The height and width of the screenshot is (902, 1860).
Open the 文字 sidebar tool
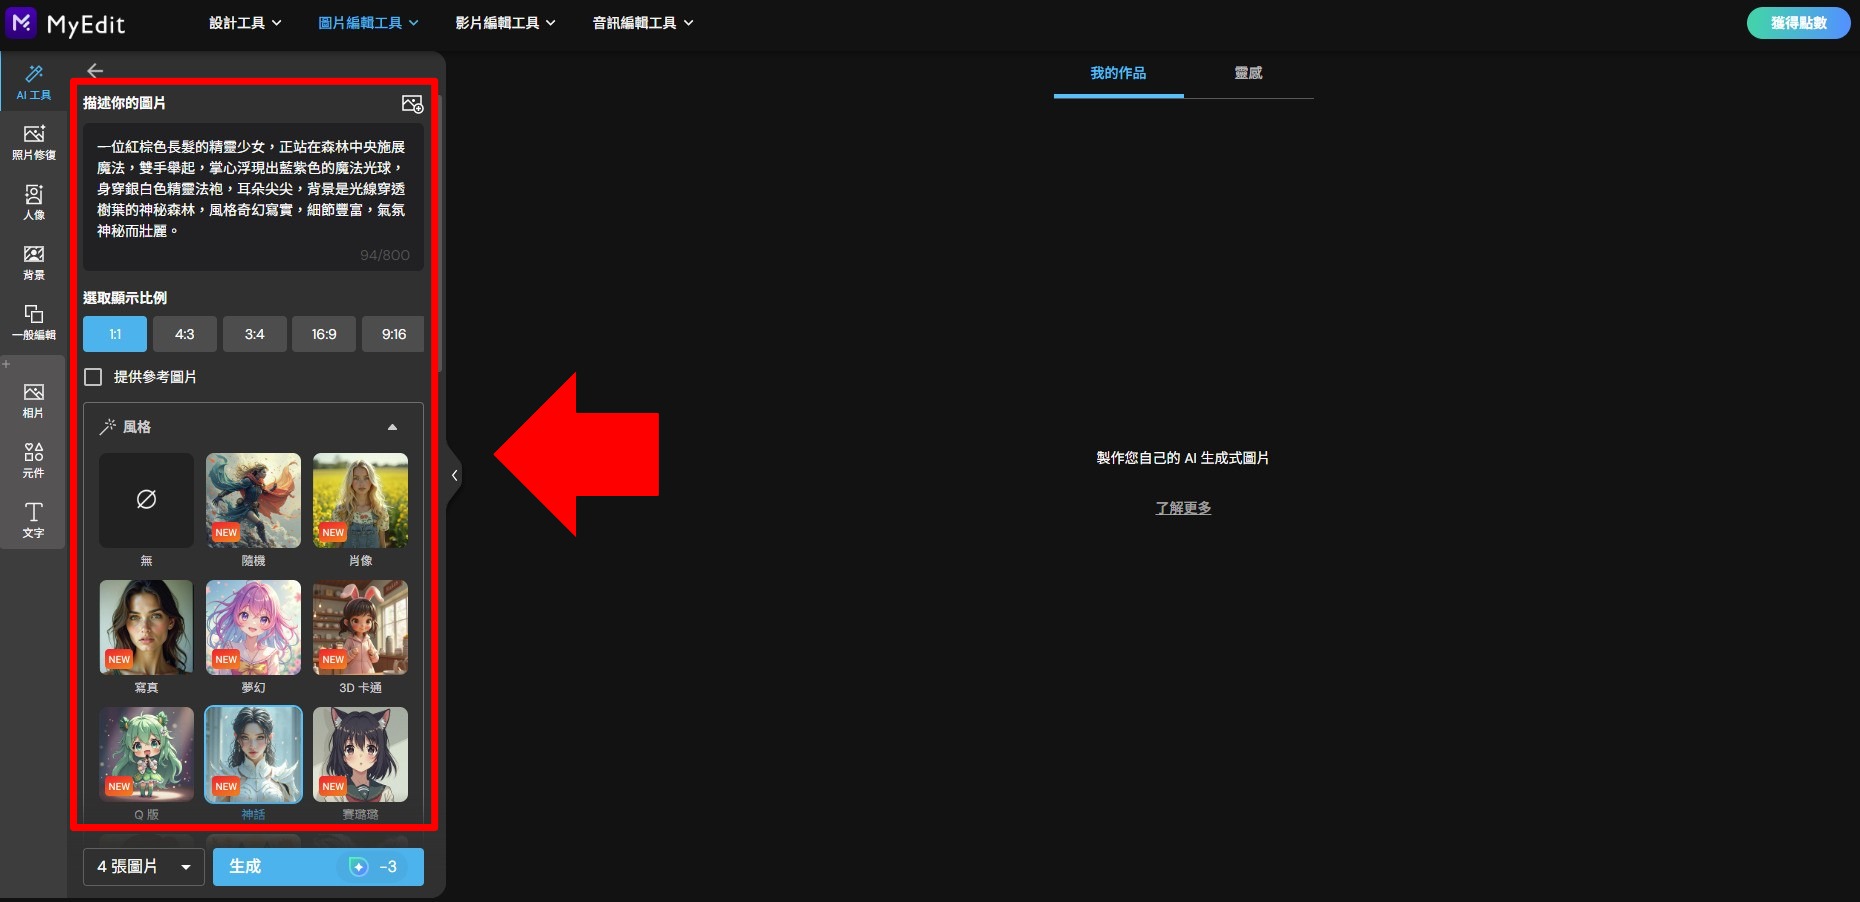coord(33,520)
